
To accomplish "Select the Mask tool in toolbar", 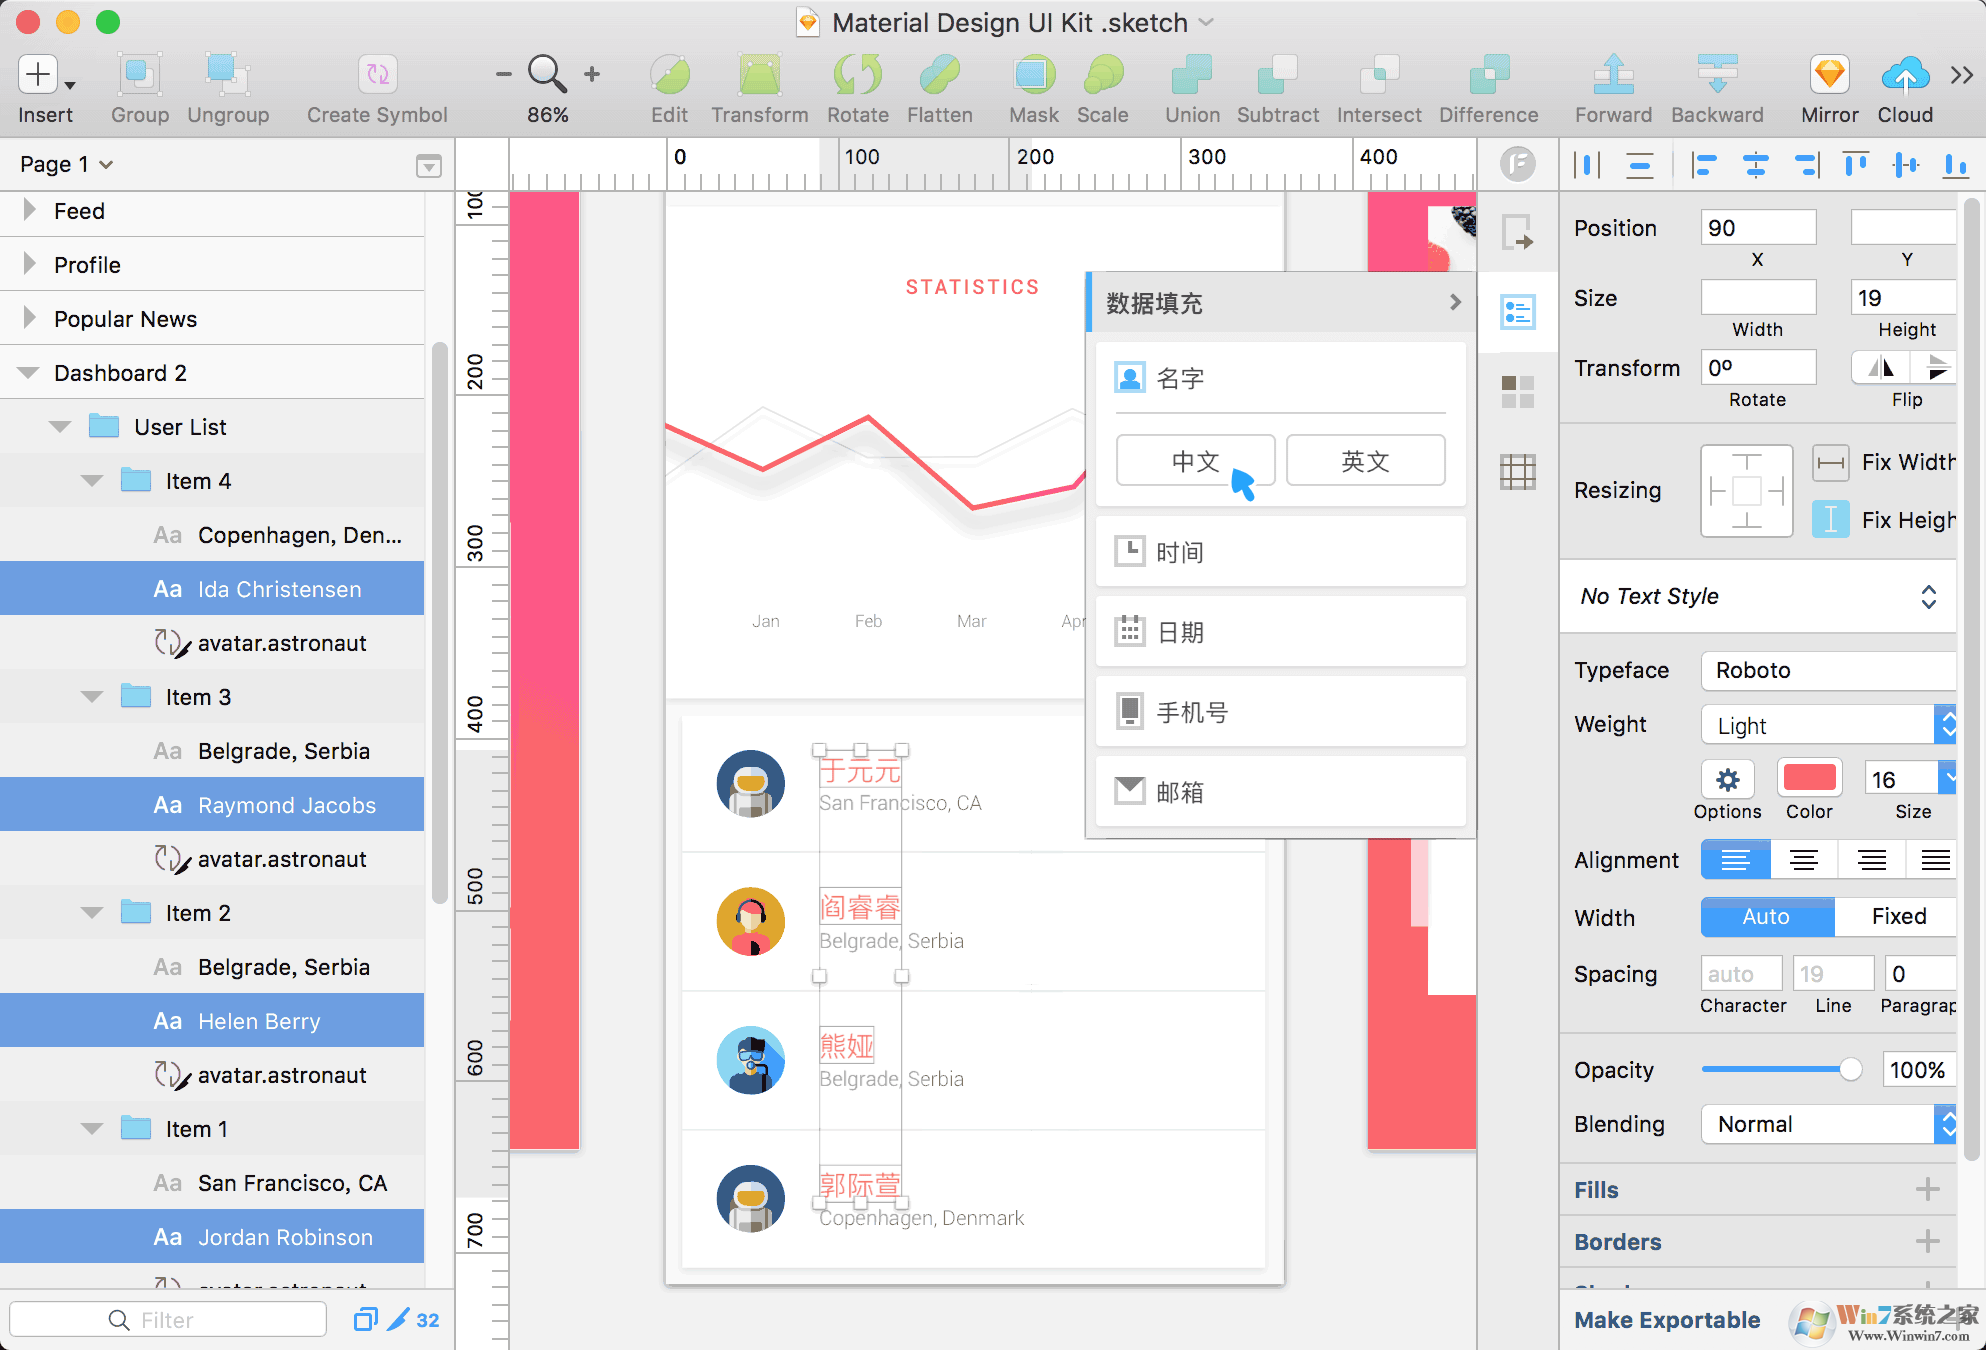I will point(1033,76).
